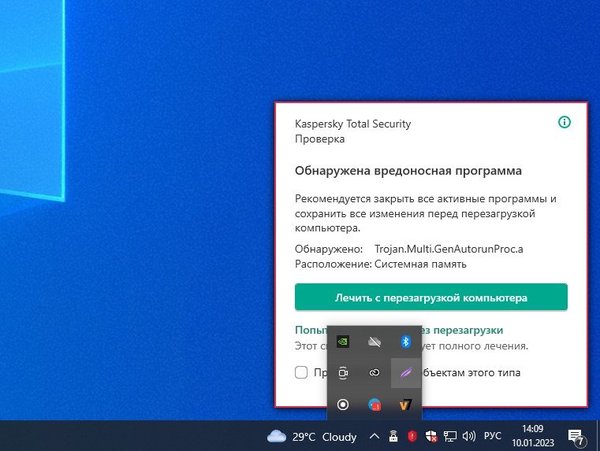
Task: Collapse the hidden tray icons chevron
Action: pyautogui.click(x=375, y=436)
